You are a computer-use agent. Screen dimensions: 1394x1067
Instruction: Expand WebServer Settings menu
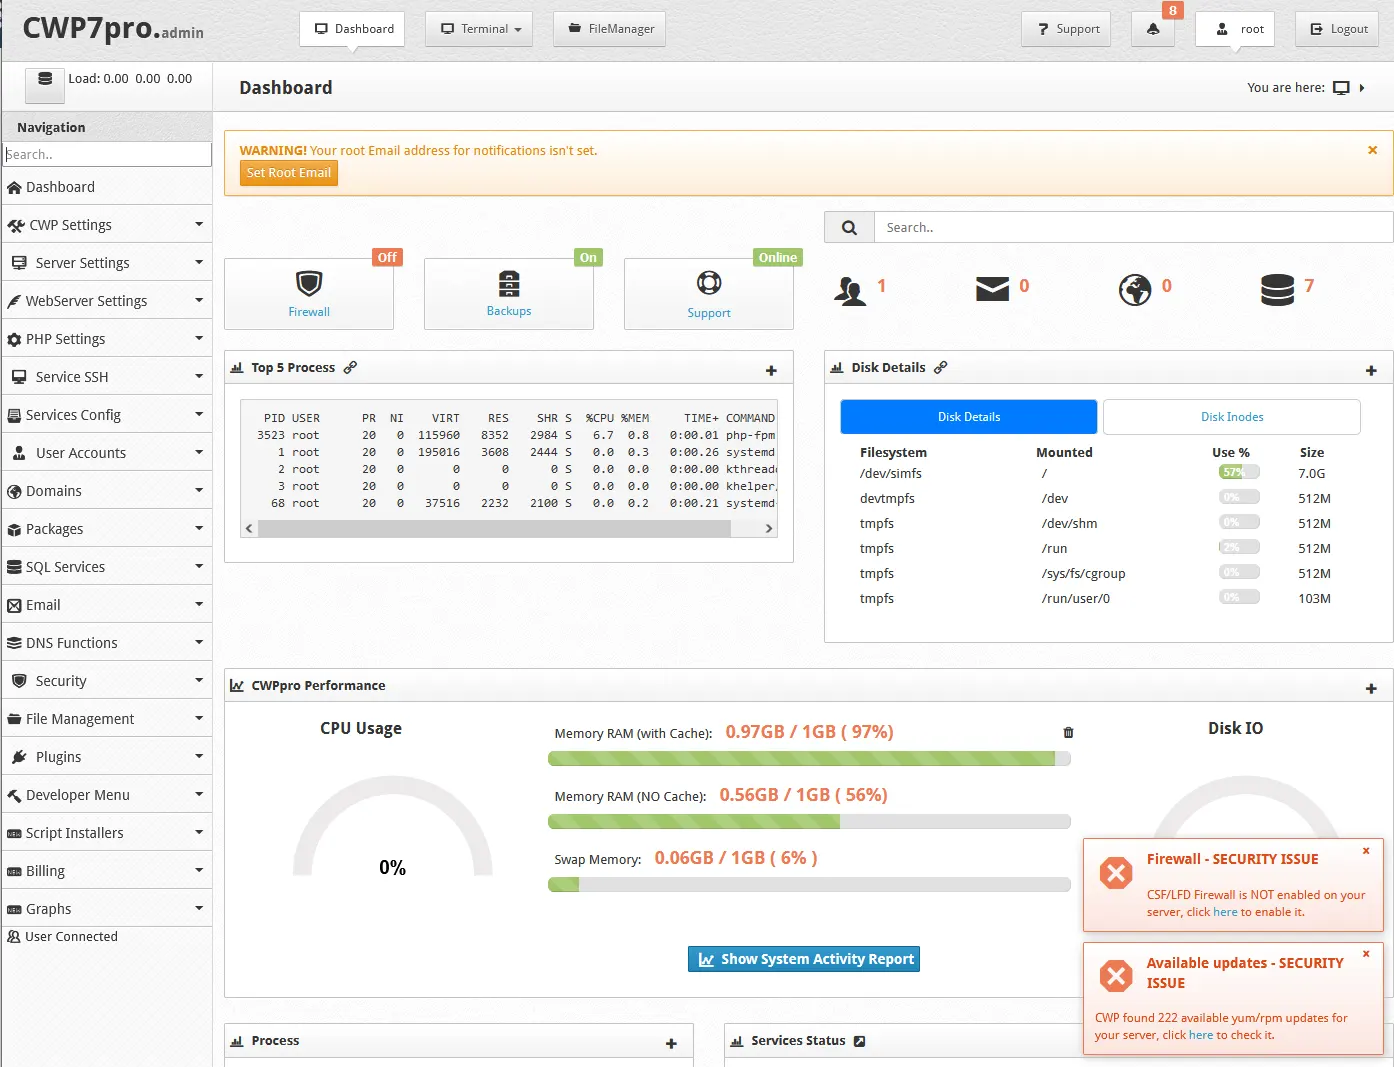coord(106,301)
